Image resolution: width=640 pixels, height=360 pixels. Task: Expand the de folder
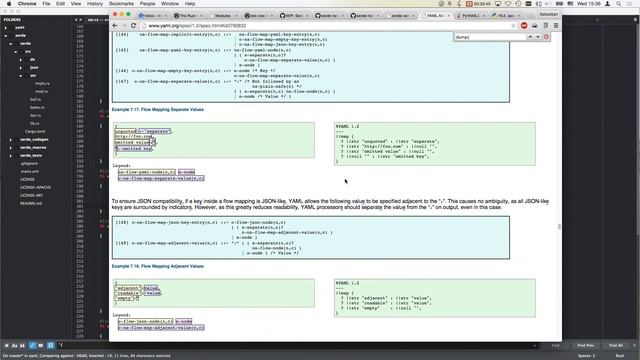tap(21, 60)
